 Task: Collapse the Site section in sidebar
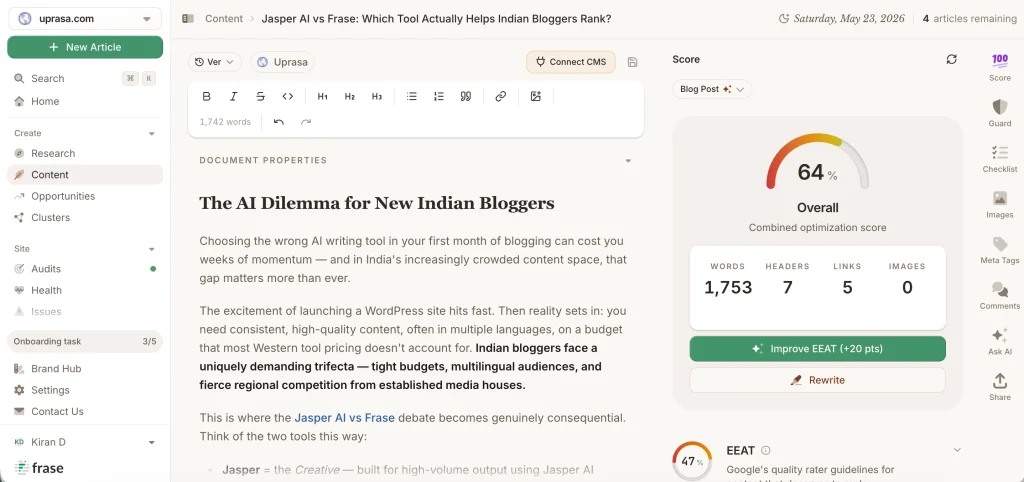coord(152,249)
